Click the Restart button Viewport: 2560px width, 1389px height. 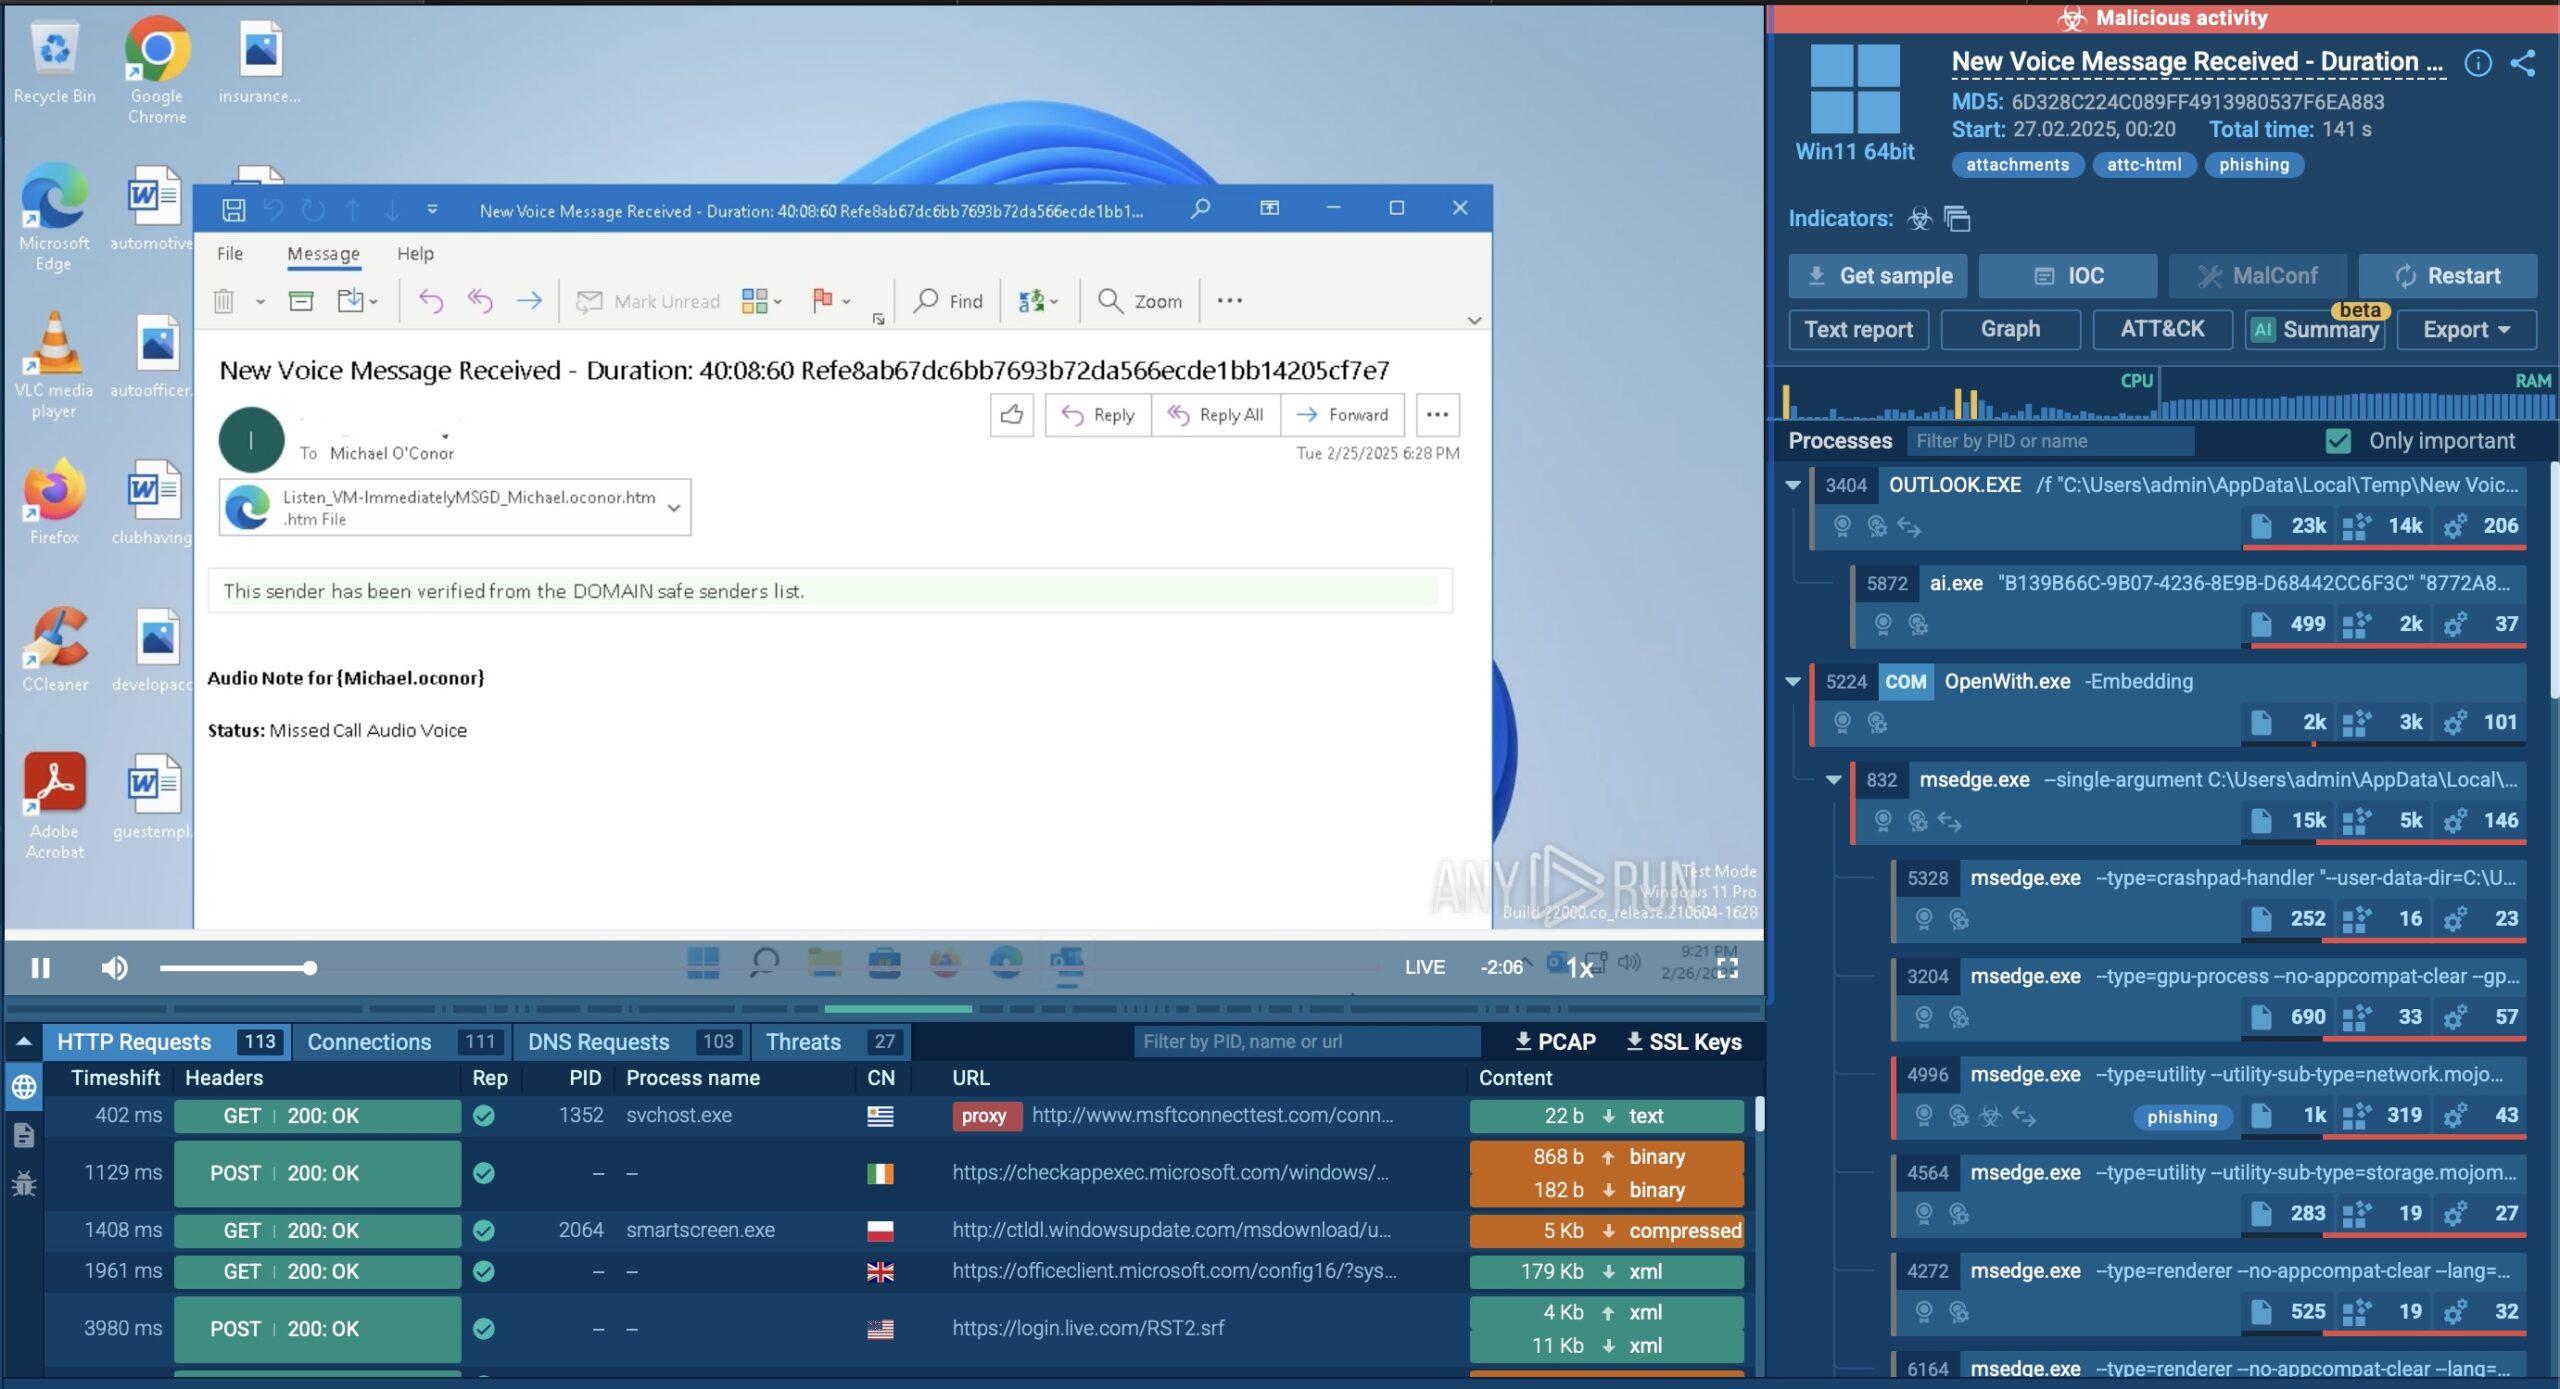pyautogui.click(x=2448, y=276)
